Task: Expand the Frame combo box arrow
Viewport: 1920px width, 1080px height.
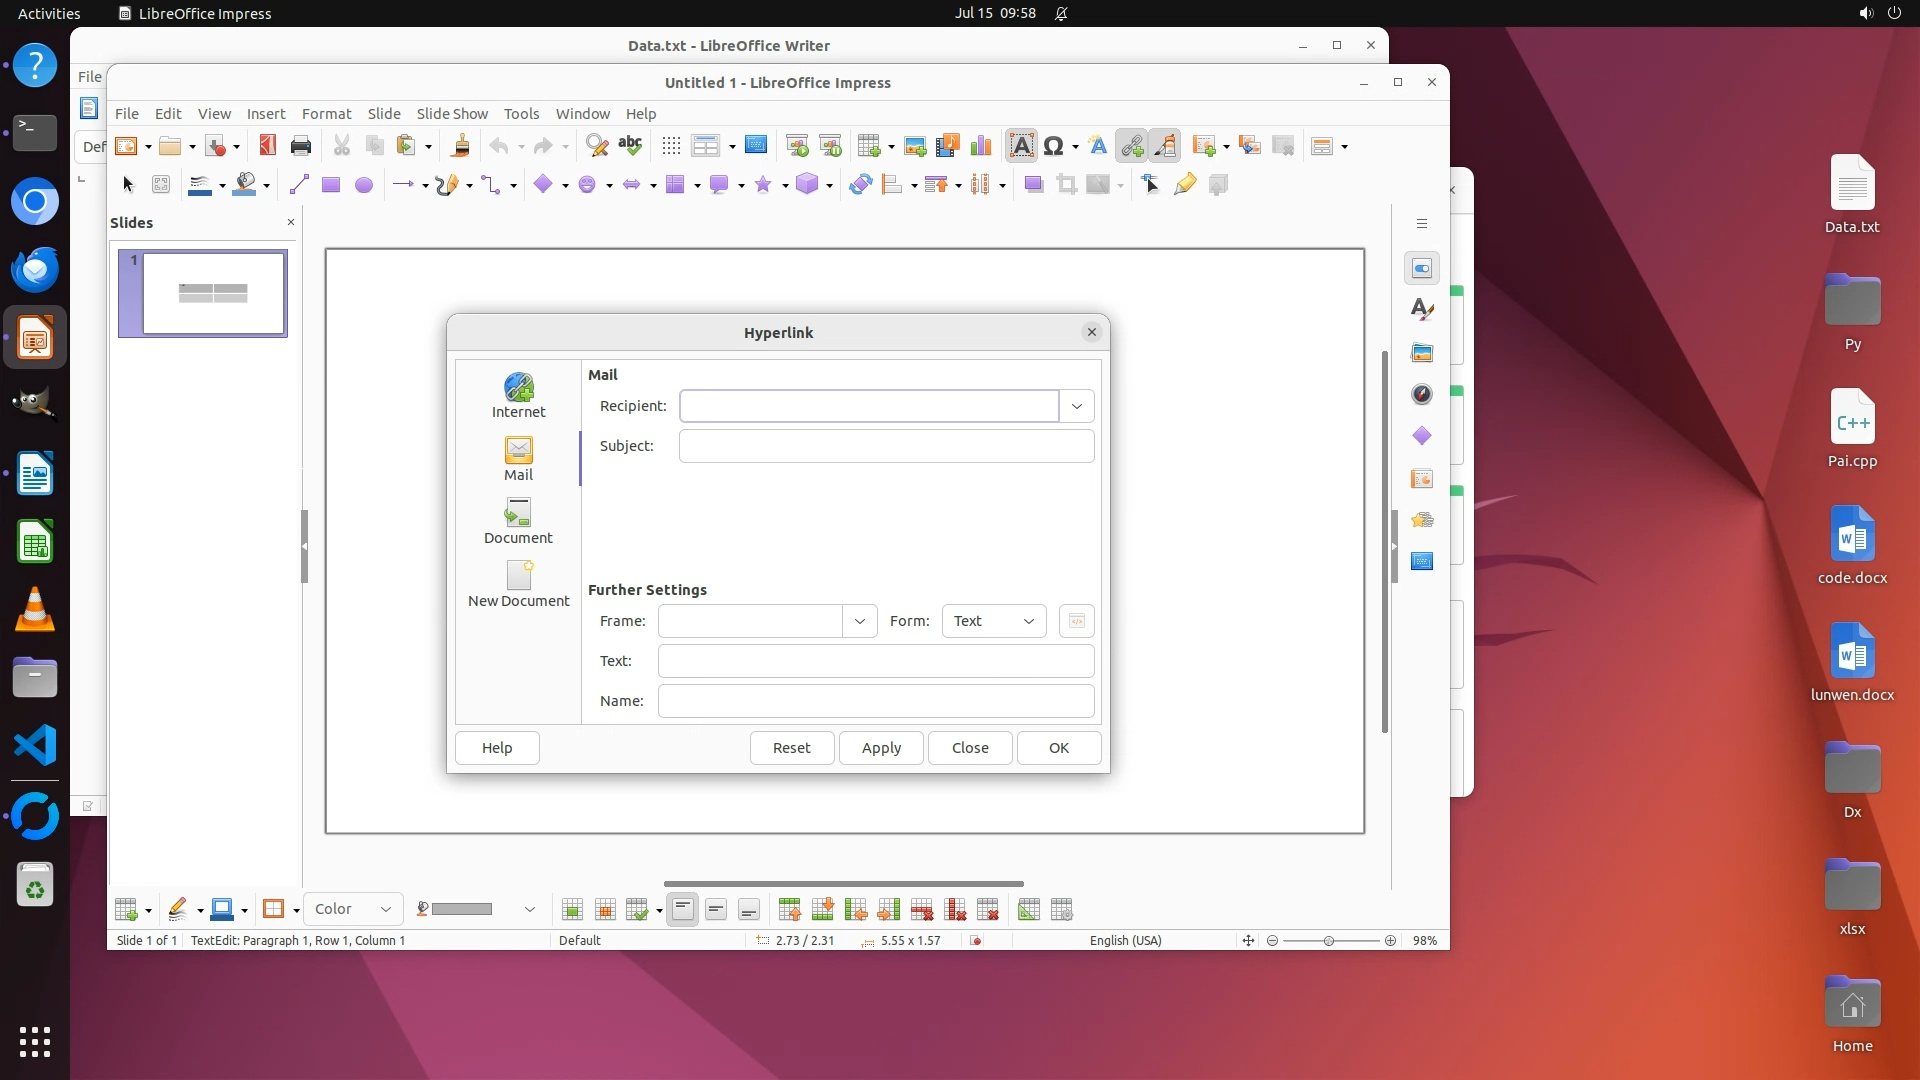Action: click(x=859, y=621)
